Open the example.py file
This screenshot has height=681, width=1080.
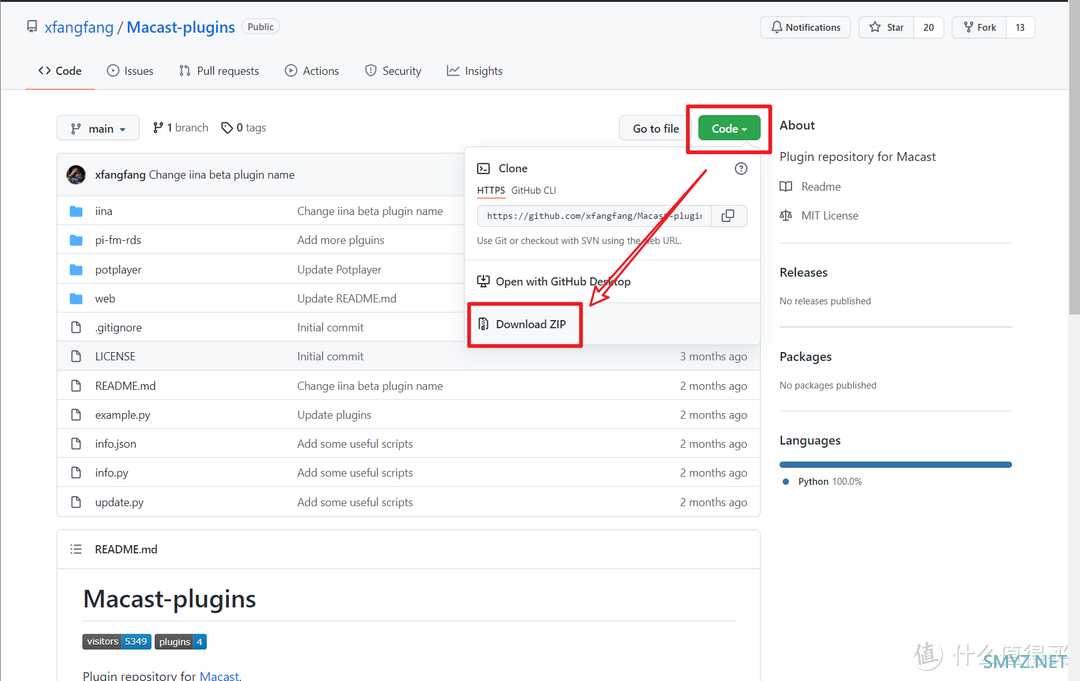coord(122,415)
